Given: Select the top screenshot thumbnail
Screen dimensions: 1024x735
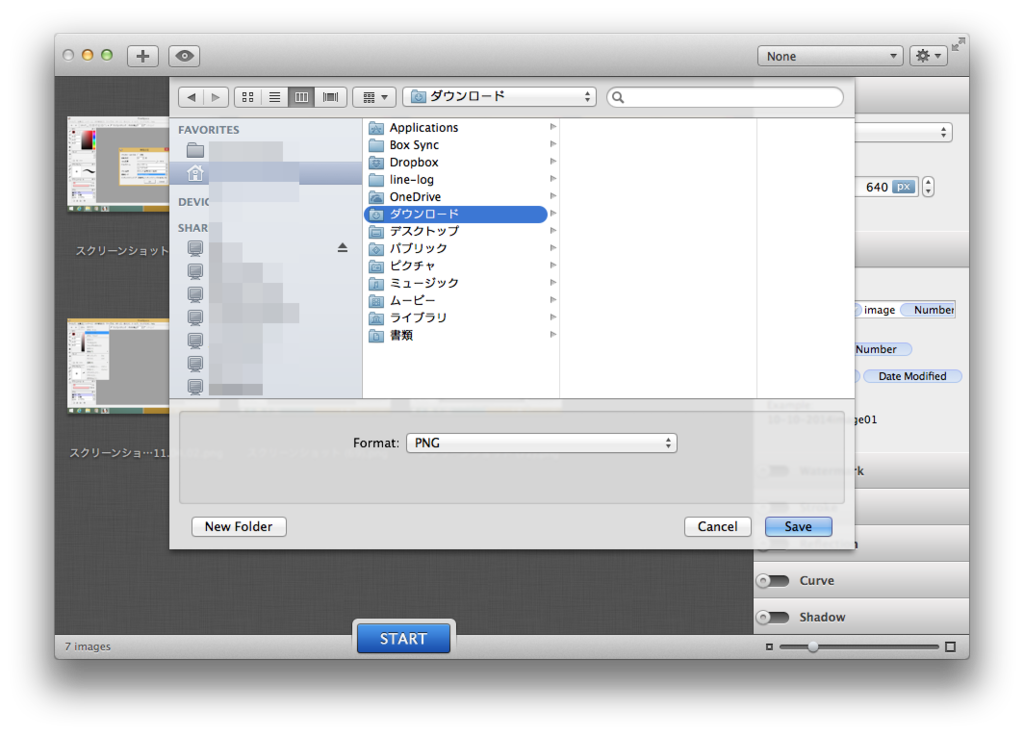Looking at the screenshot, I should point(118,164).
